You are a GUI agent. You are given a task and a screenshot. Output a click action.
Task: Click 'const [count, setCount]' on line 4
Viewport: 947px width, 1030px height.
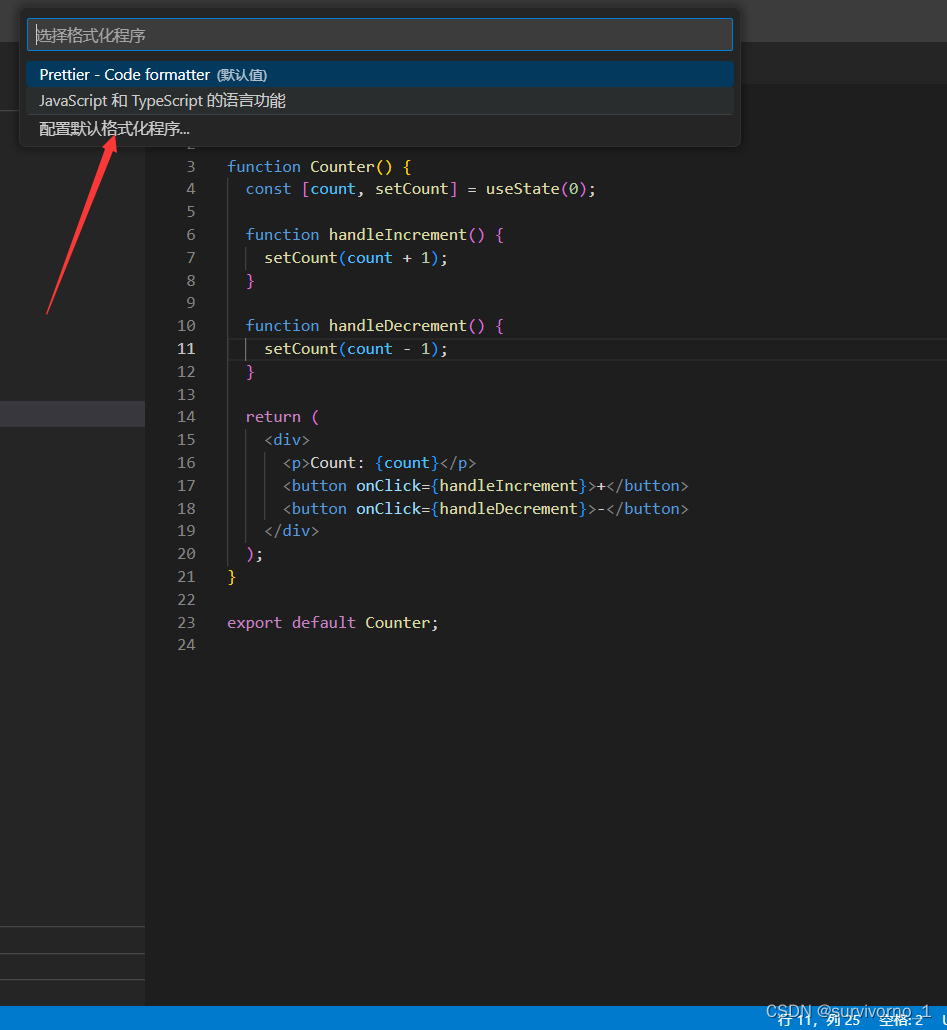(351, 189)
